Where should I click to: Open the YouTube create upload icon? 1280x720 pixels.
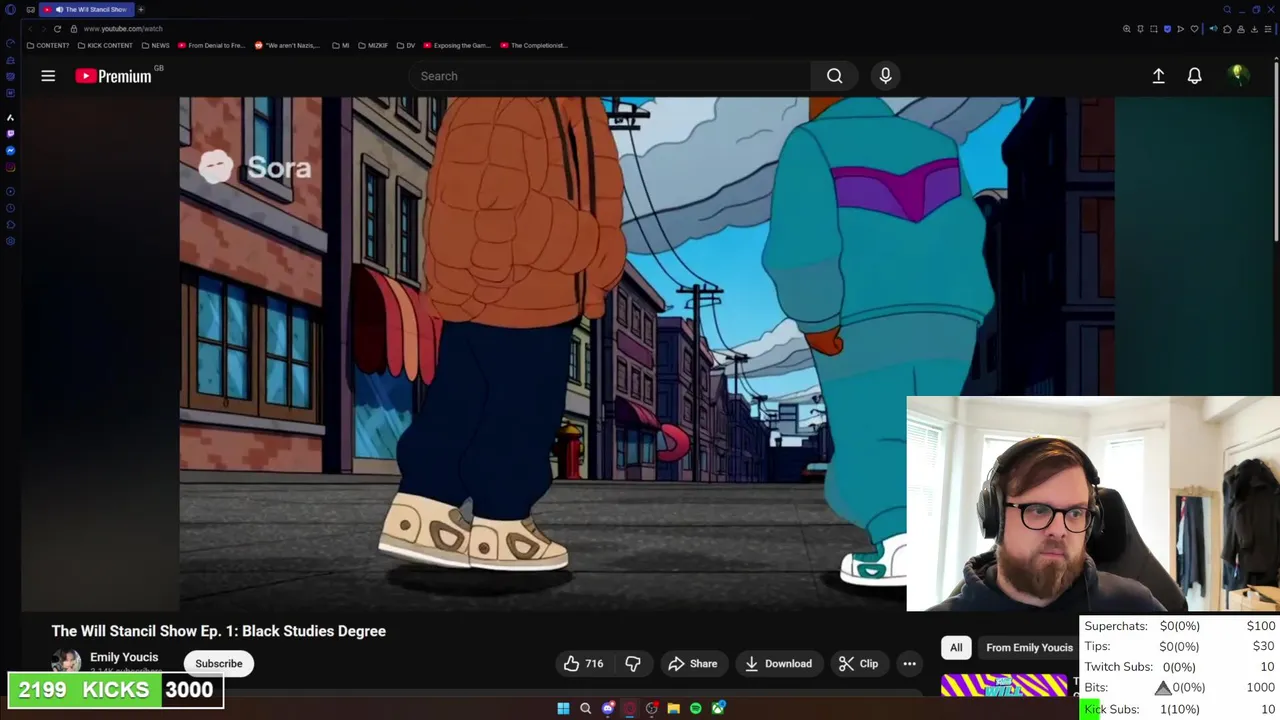[x=1158, y=76]
